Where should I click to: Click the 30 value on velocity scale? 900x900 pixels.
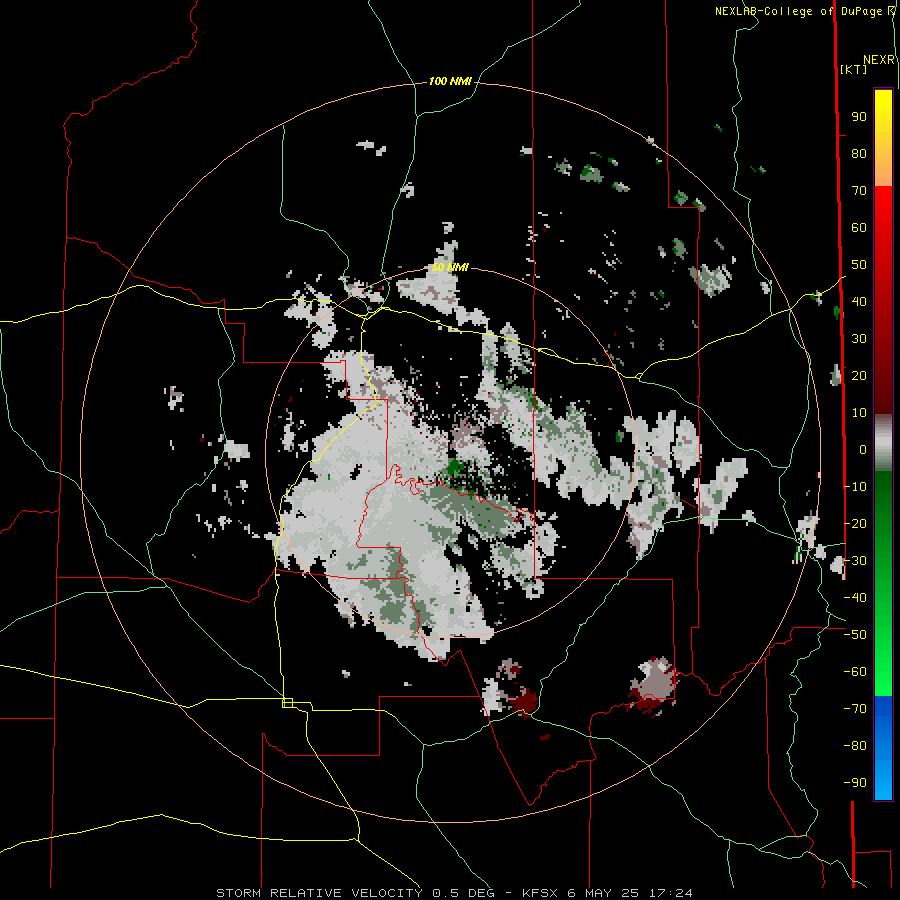859,339
